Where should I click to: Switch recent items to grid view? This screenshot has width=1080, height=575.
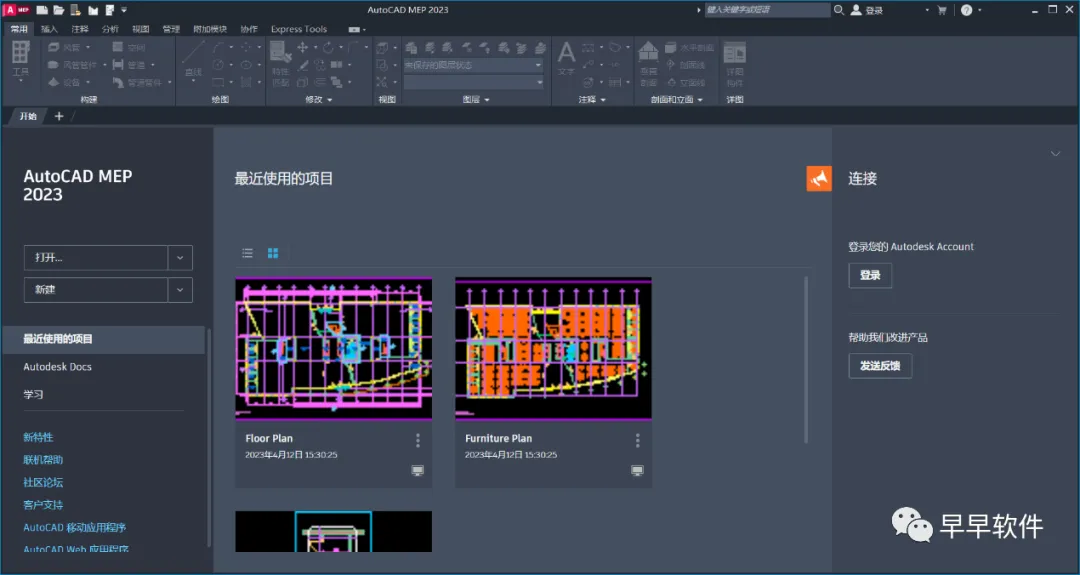[273, 253]
